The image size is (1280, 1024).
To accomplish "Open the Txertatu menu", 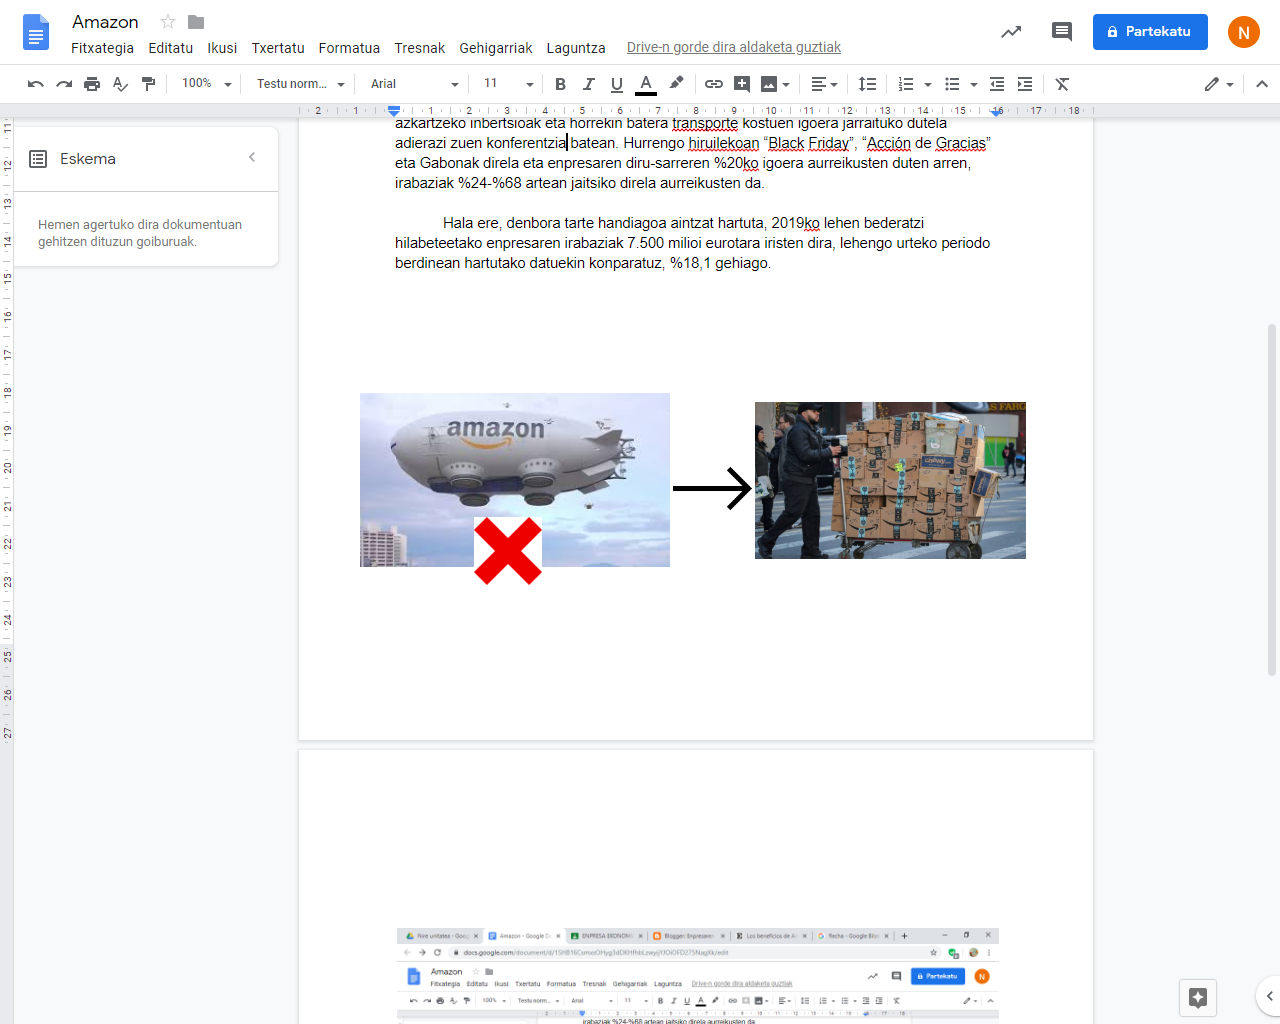I will pyautogui.click(x=278, y=48).
